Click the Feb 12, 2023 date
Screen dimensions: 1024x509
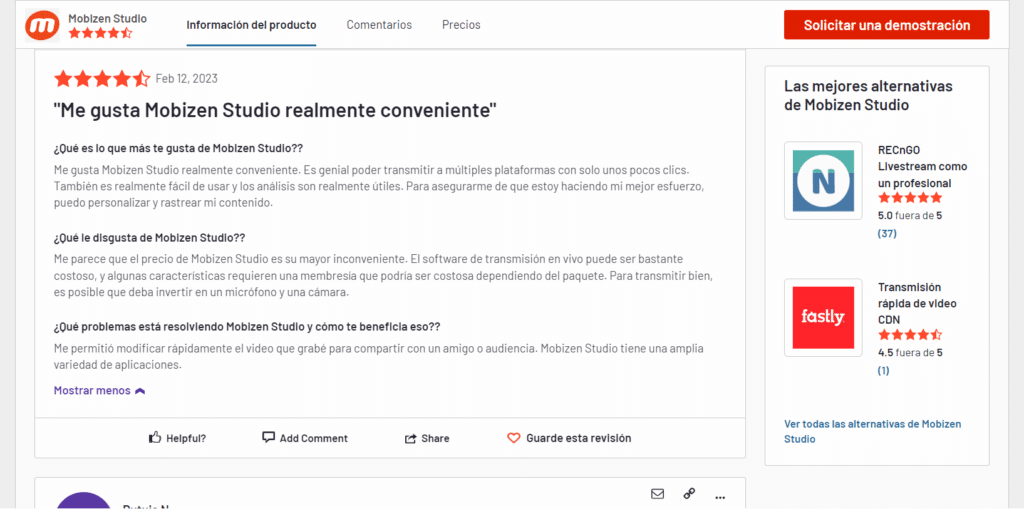coord(187,79)
